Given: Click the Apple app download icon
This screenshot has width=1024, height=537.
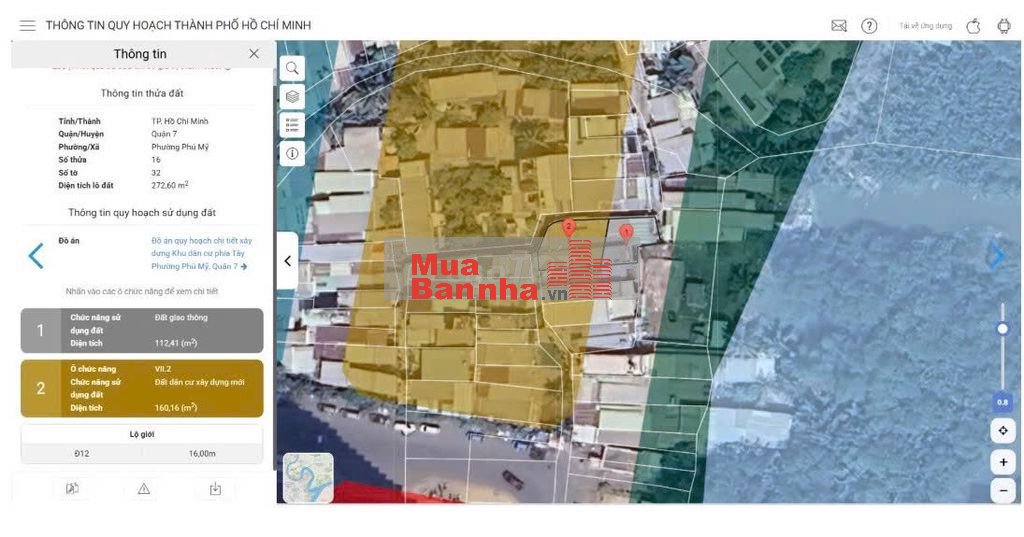Looking at the screenshot, I should coord(973,26).
